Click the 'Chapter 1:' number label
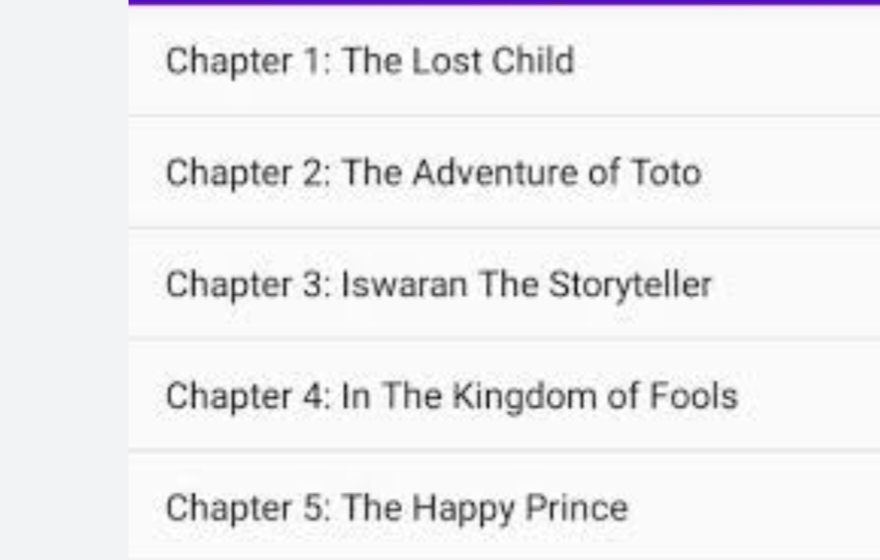This screenshot has height=560, width=880. (248, 62)
